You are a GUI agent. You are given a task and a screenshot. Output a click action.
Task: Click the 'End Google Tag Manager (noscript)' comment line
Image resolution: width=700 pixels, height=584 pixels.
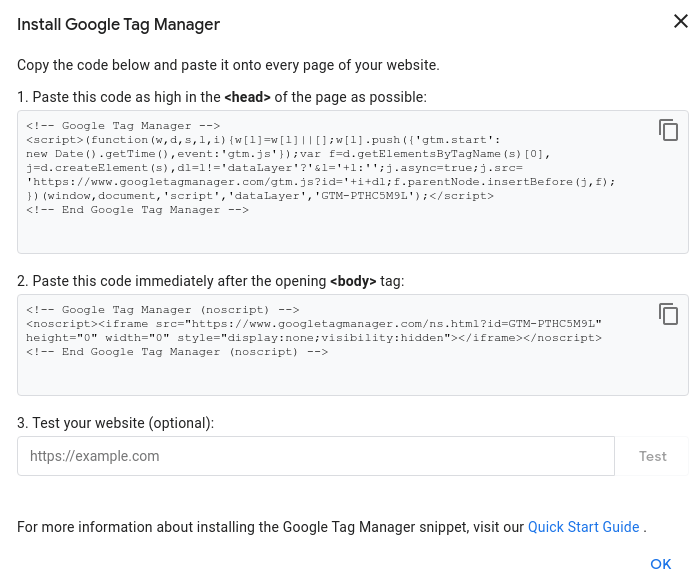tap(177, 352)
